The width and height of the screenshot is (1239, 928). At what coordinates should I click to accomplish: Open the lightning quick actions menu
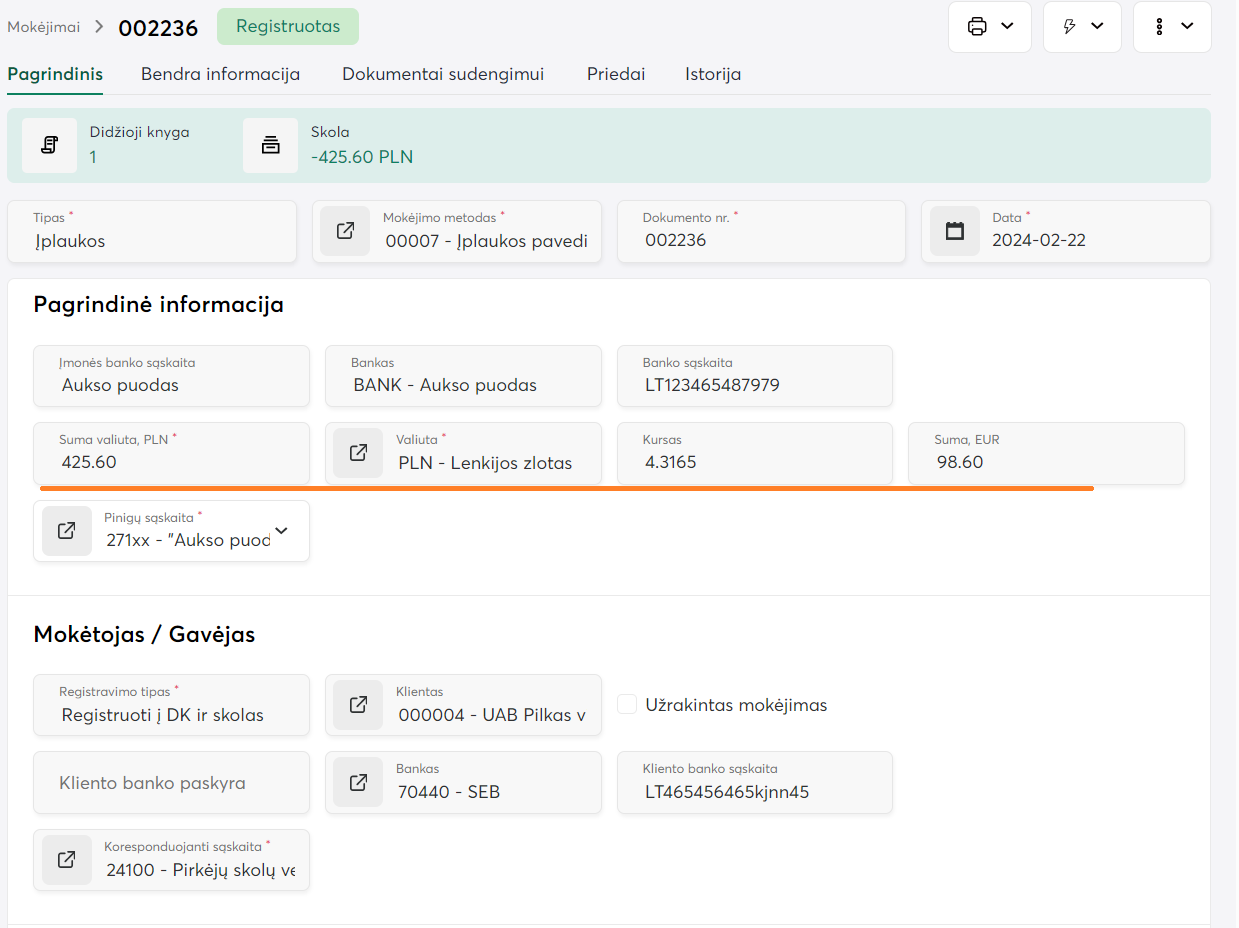click(1081, 27)
